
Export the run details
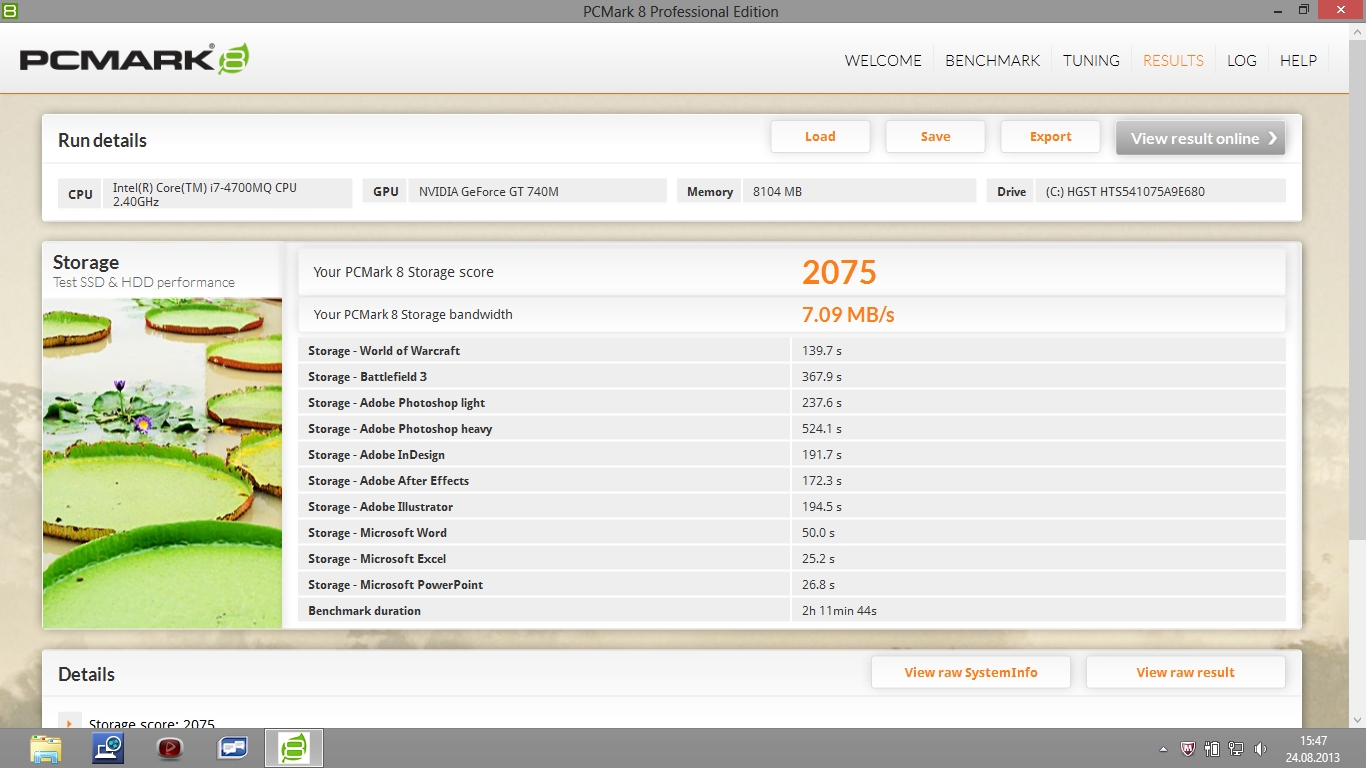tap(1050, 137)
